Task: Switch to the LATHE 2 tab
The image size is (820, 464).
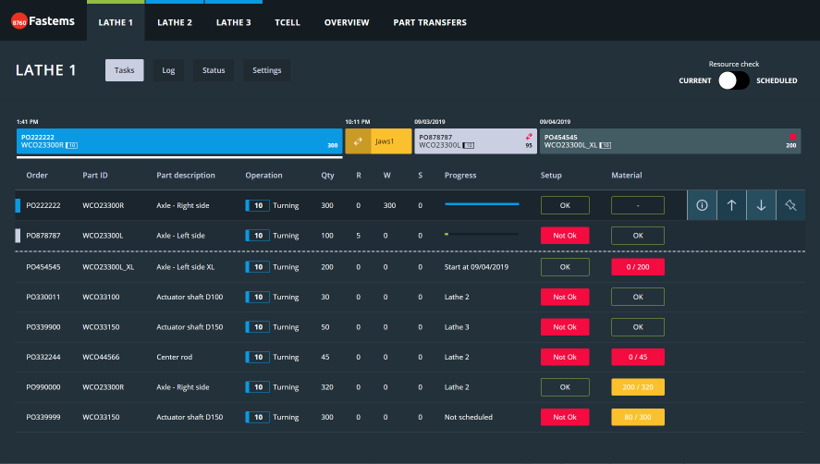Action: pos(174,22)
